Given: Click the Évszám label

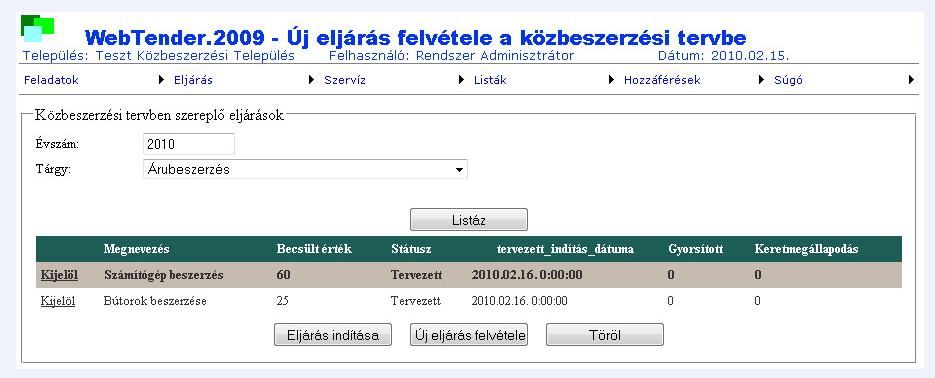Looking at the screenshot, I should [x=57, y=144].
